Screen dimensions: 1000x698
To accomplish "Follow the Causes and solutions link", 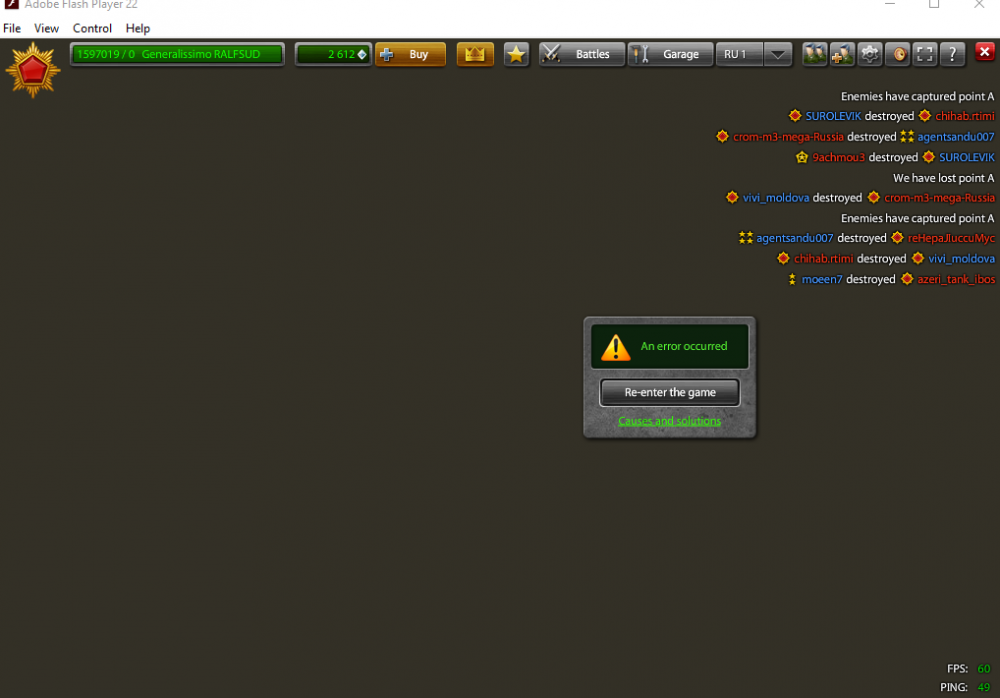I will coord(669,421).
